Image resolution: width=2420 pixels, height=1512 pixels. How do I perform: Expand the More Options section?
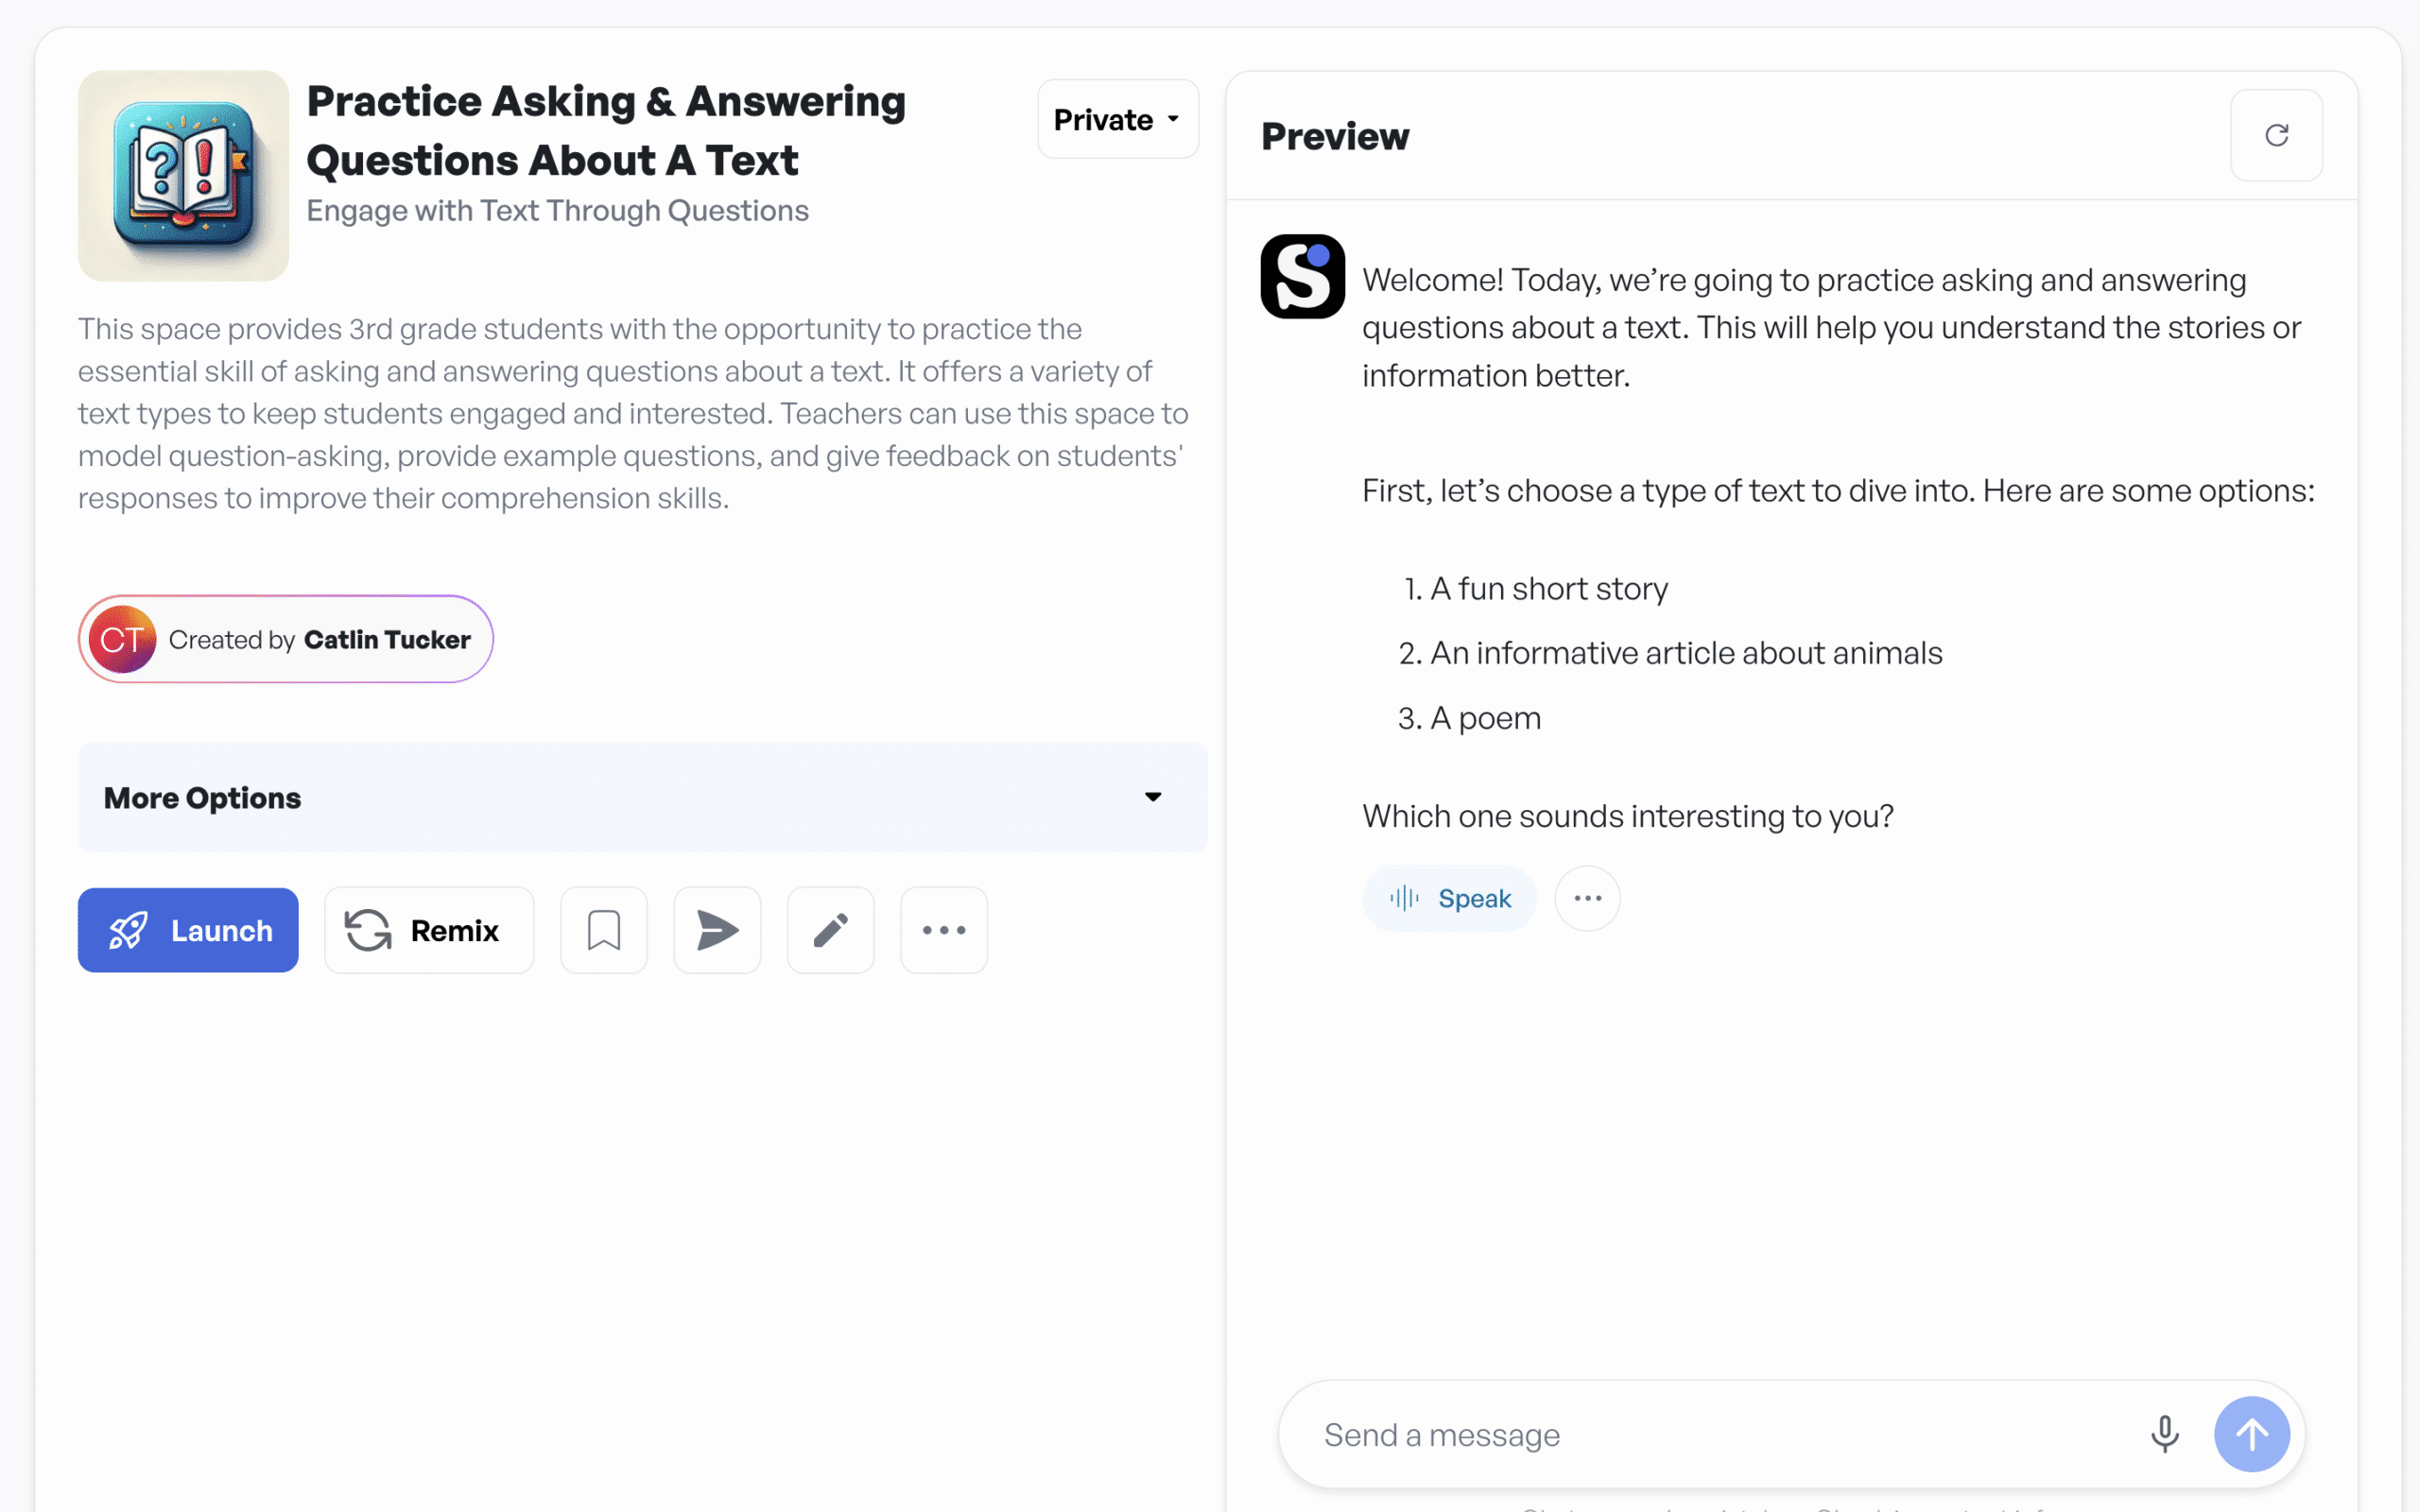pos(642,797)
